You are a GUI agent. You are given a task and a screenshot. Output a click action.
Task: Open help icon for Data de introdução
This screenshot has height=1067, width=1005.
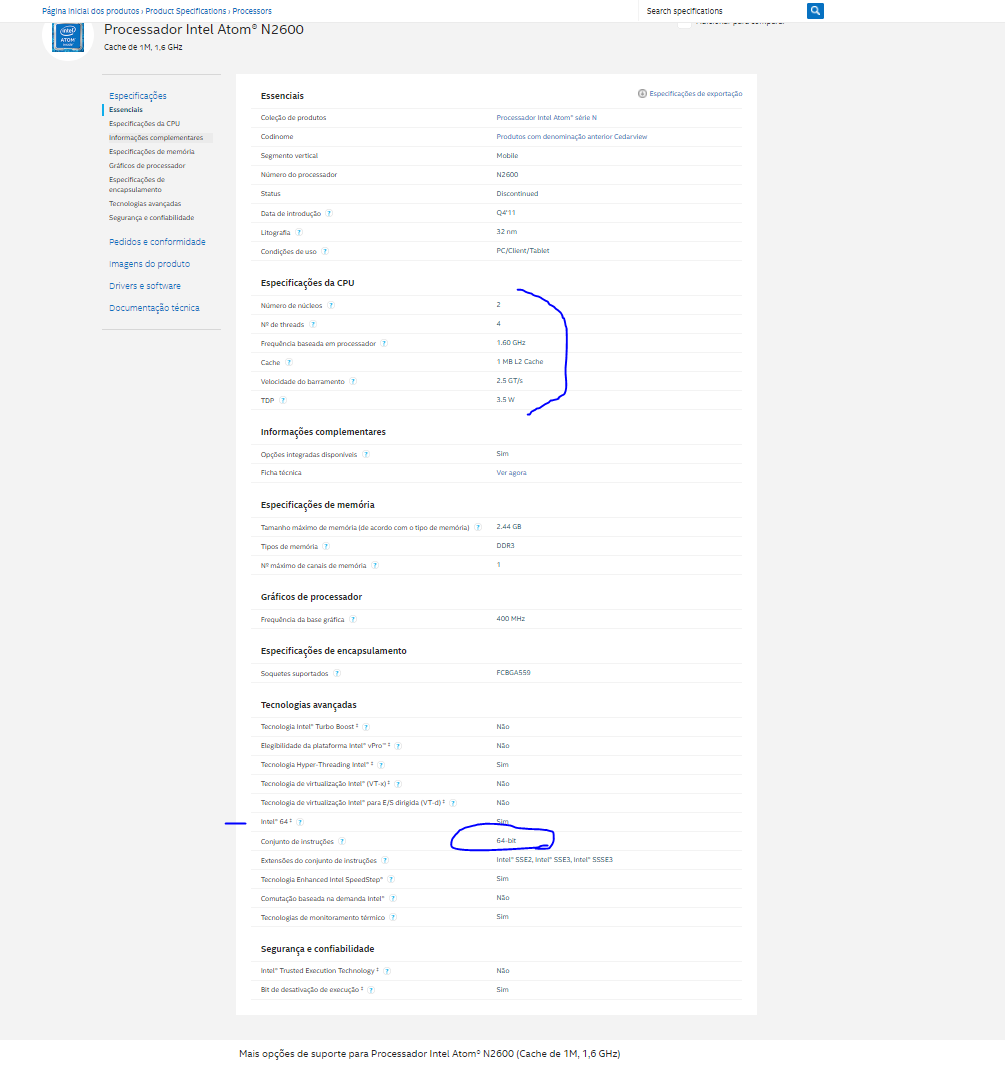pos(329,213)
